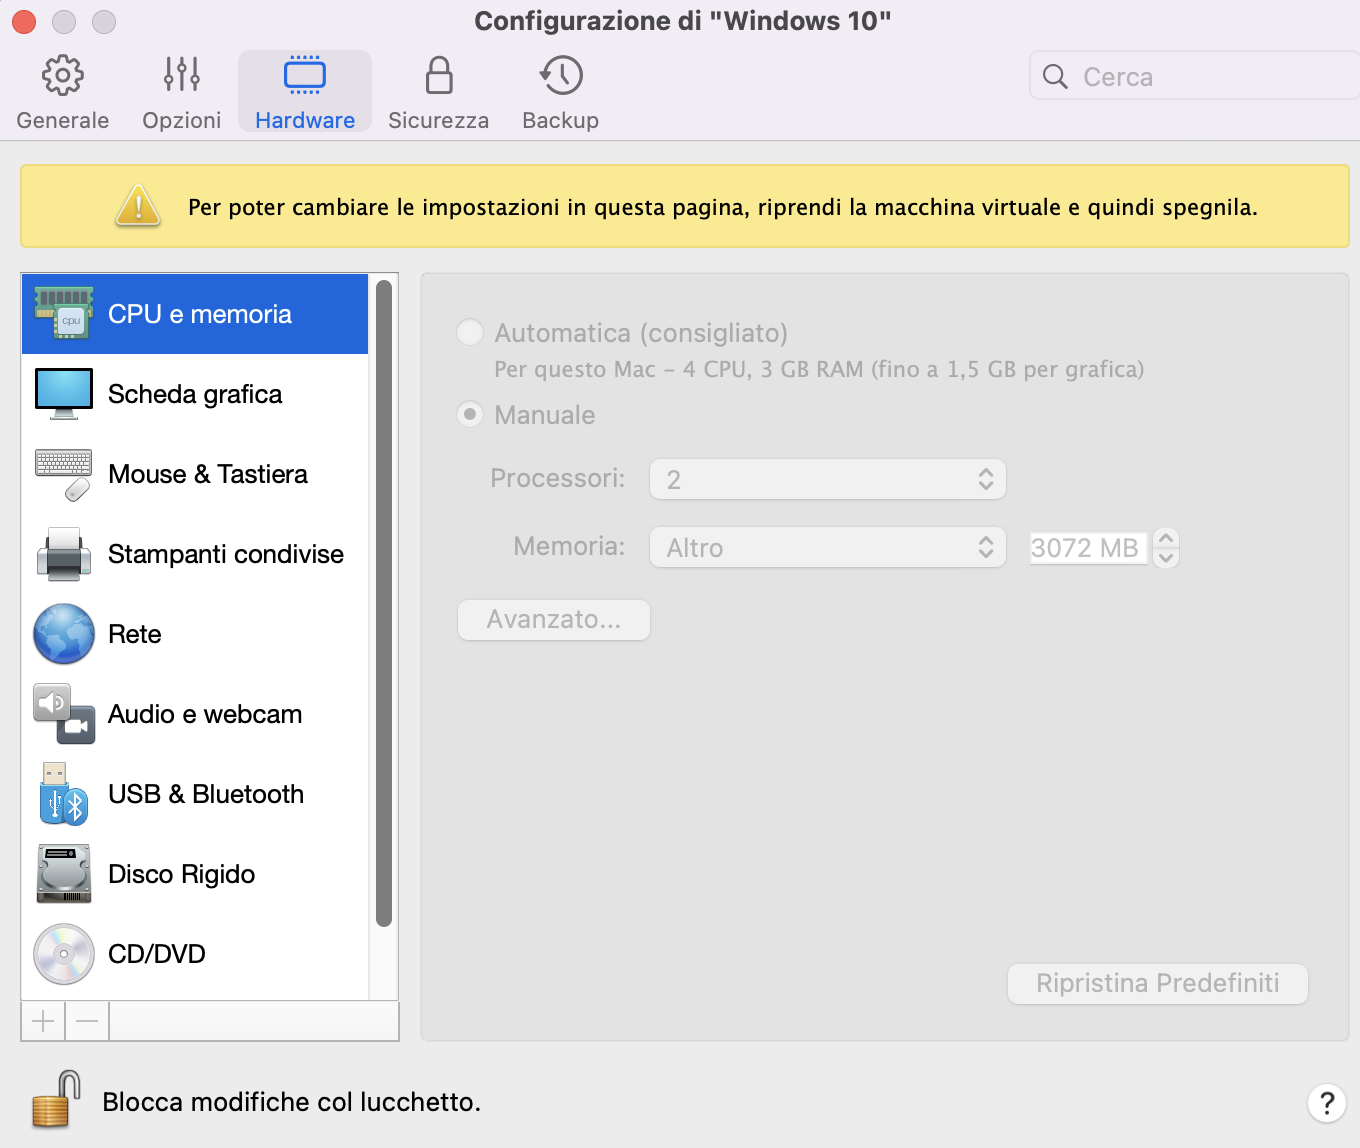This screenshot has width=1360, height=1148.
Task: Click the padlock icon to lock changes
Action: 56,1100
